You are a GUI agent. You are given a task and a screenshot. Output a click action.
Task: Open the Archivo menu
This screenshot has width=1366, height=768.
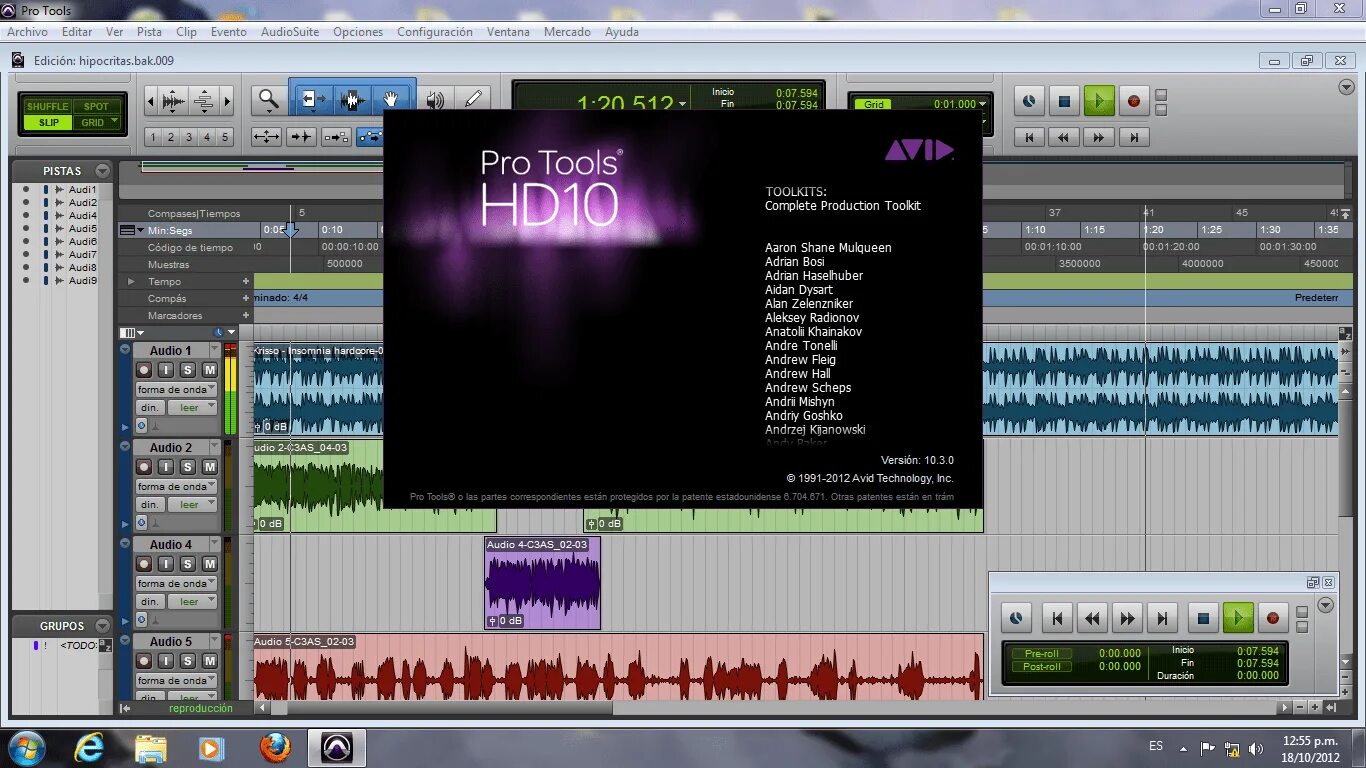[28, 32]
